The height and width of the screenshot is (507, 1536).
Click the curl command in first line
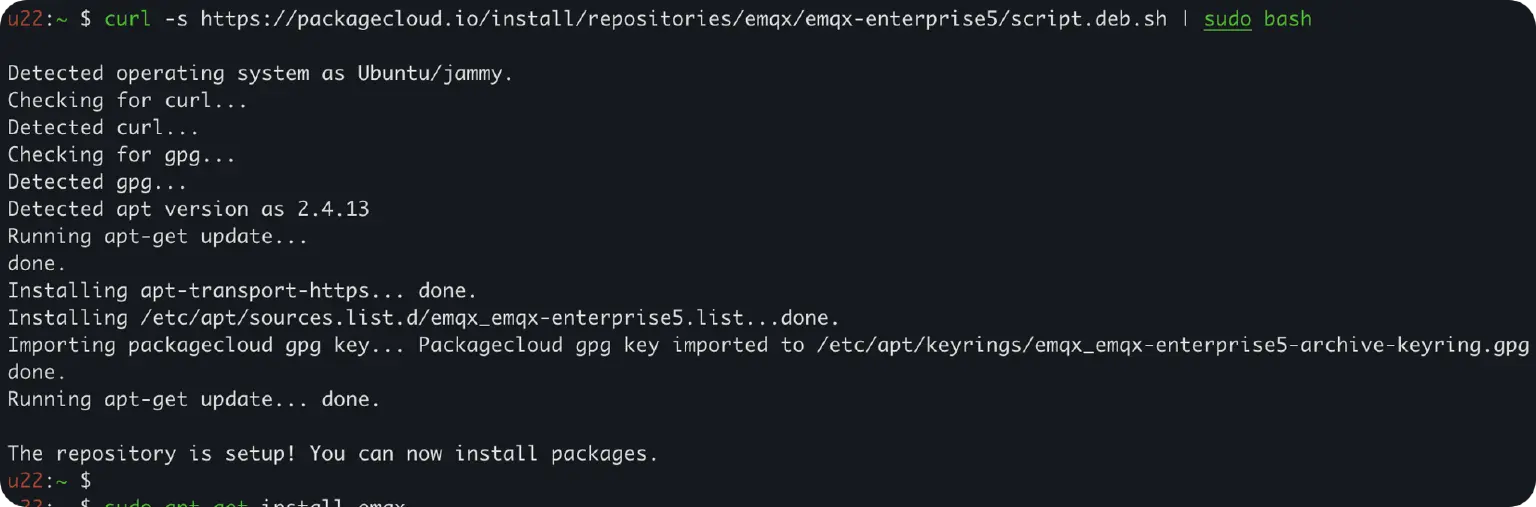pyautogui.click(x=128, y=19)
